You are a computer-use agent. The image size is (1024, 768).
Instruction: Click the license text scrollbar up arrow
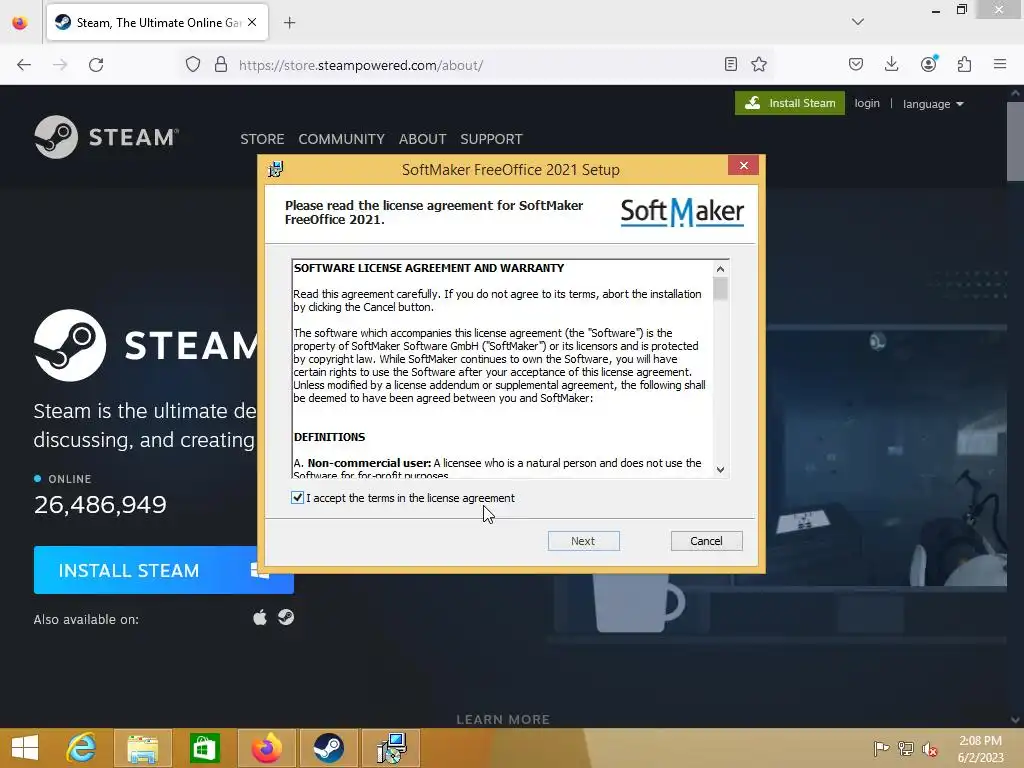click(x=720, y=269)
